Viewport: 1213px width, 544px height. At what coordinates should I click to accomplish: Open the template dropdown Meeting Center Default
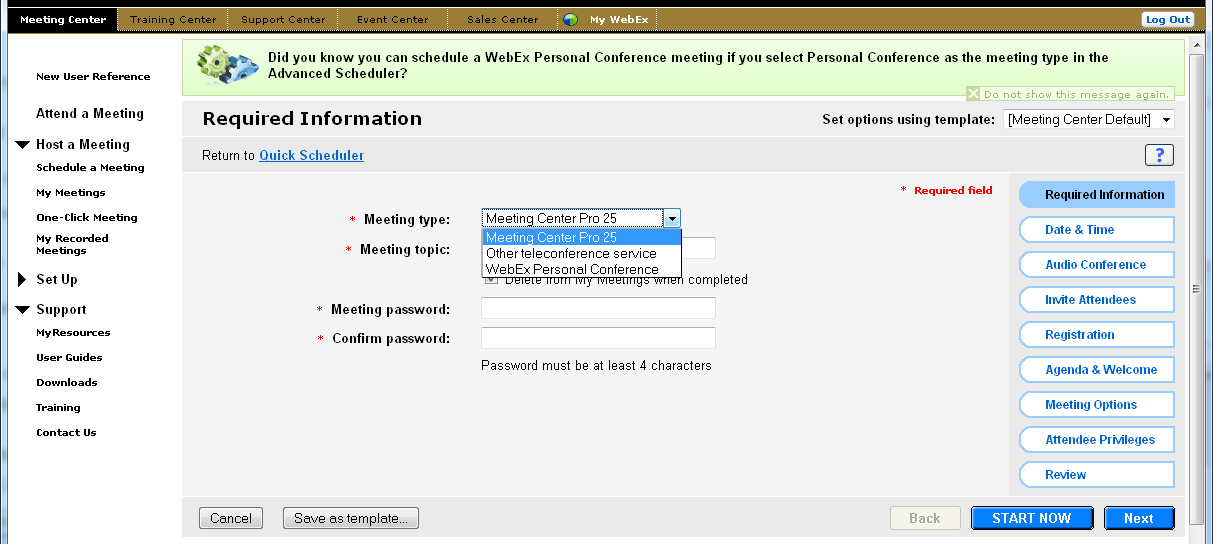point(1088,120)
